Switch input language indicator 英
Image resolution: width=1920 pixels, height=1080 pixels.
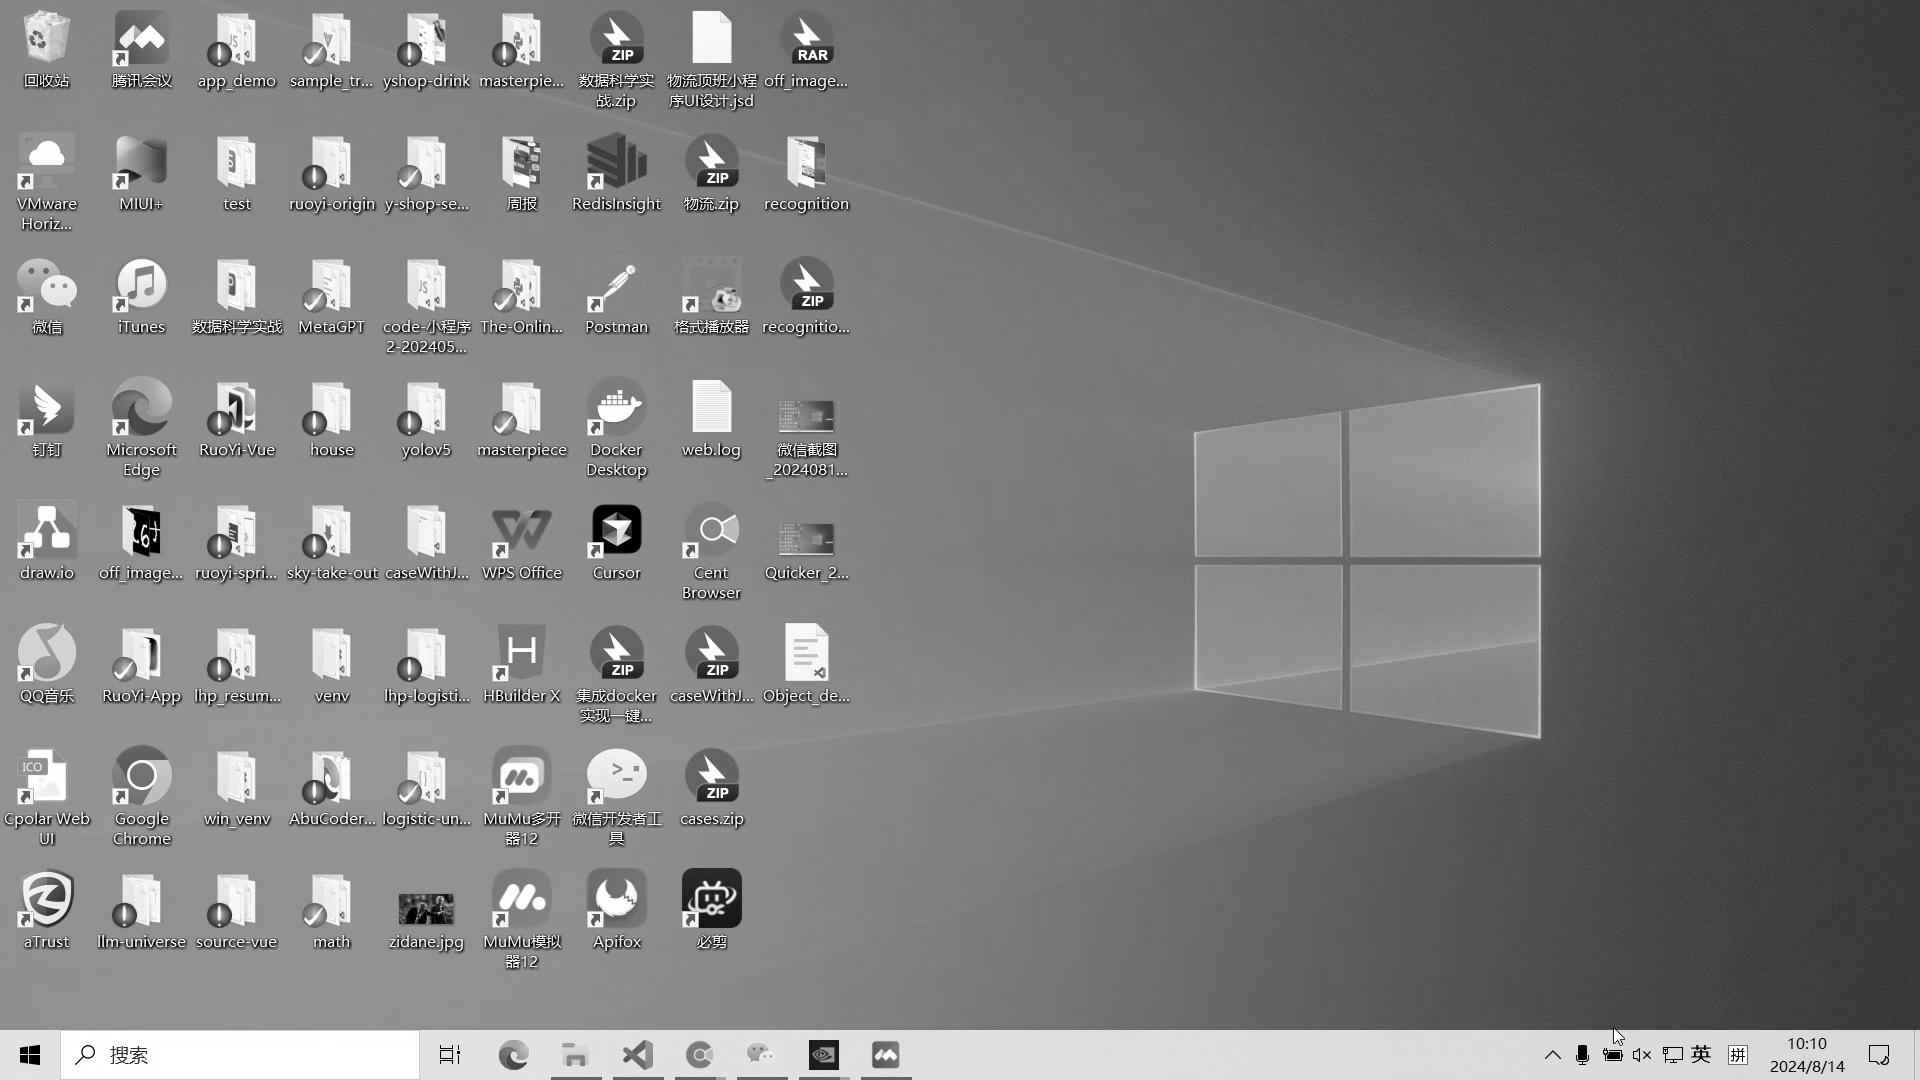click(x=1700, y=1055)
